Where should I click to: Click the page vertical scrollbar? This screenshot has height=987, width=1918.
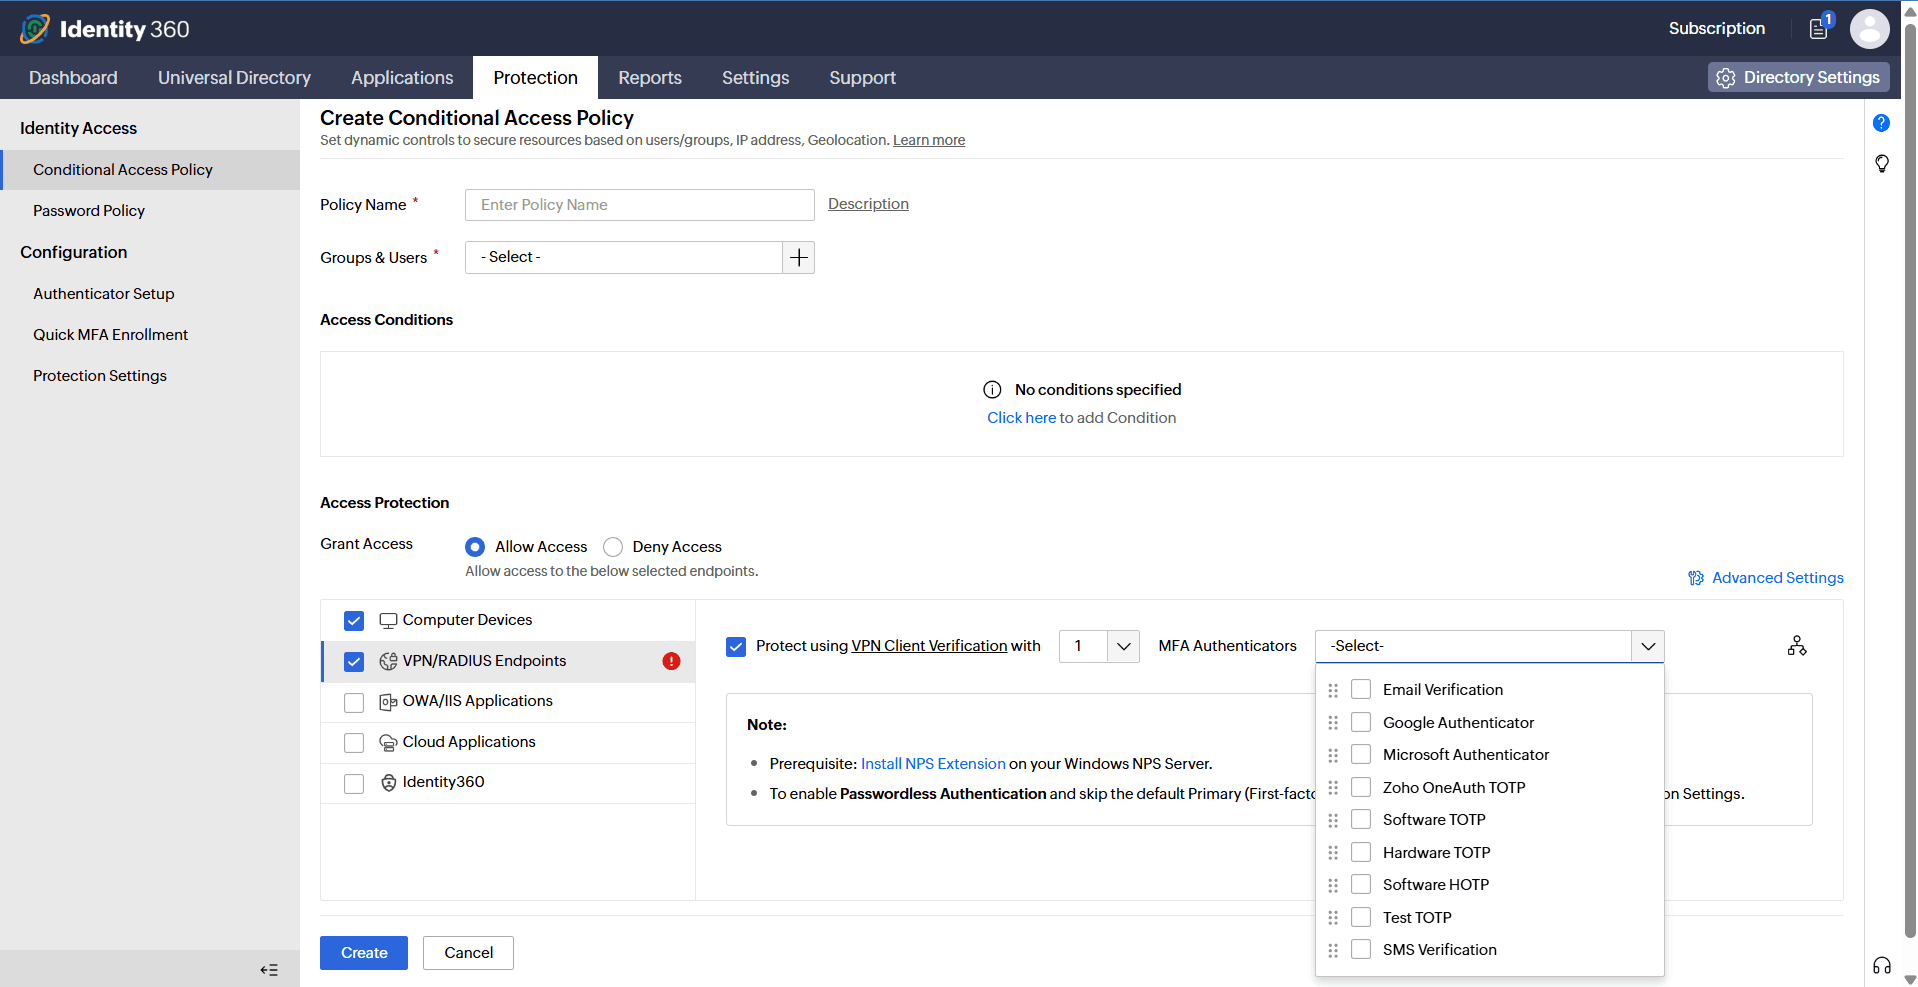1909,480
